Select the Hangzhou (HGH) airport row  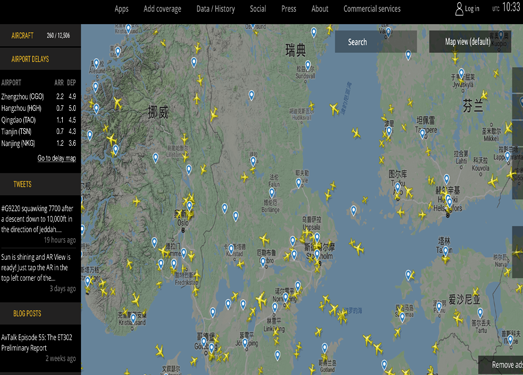(x=39, y=108)
